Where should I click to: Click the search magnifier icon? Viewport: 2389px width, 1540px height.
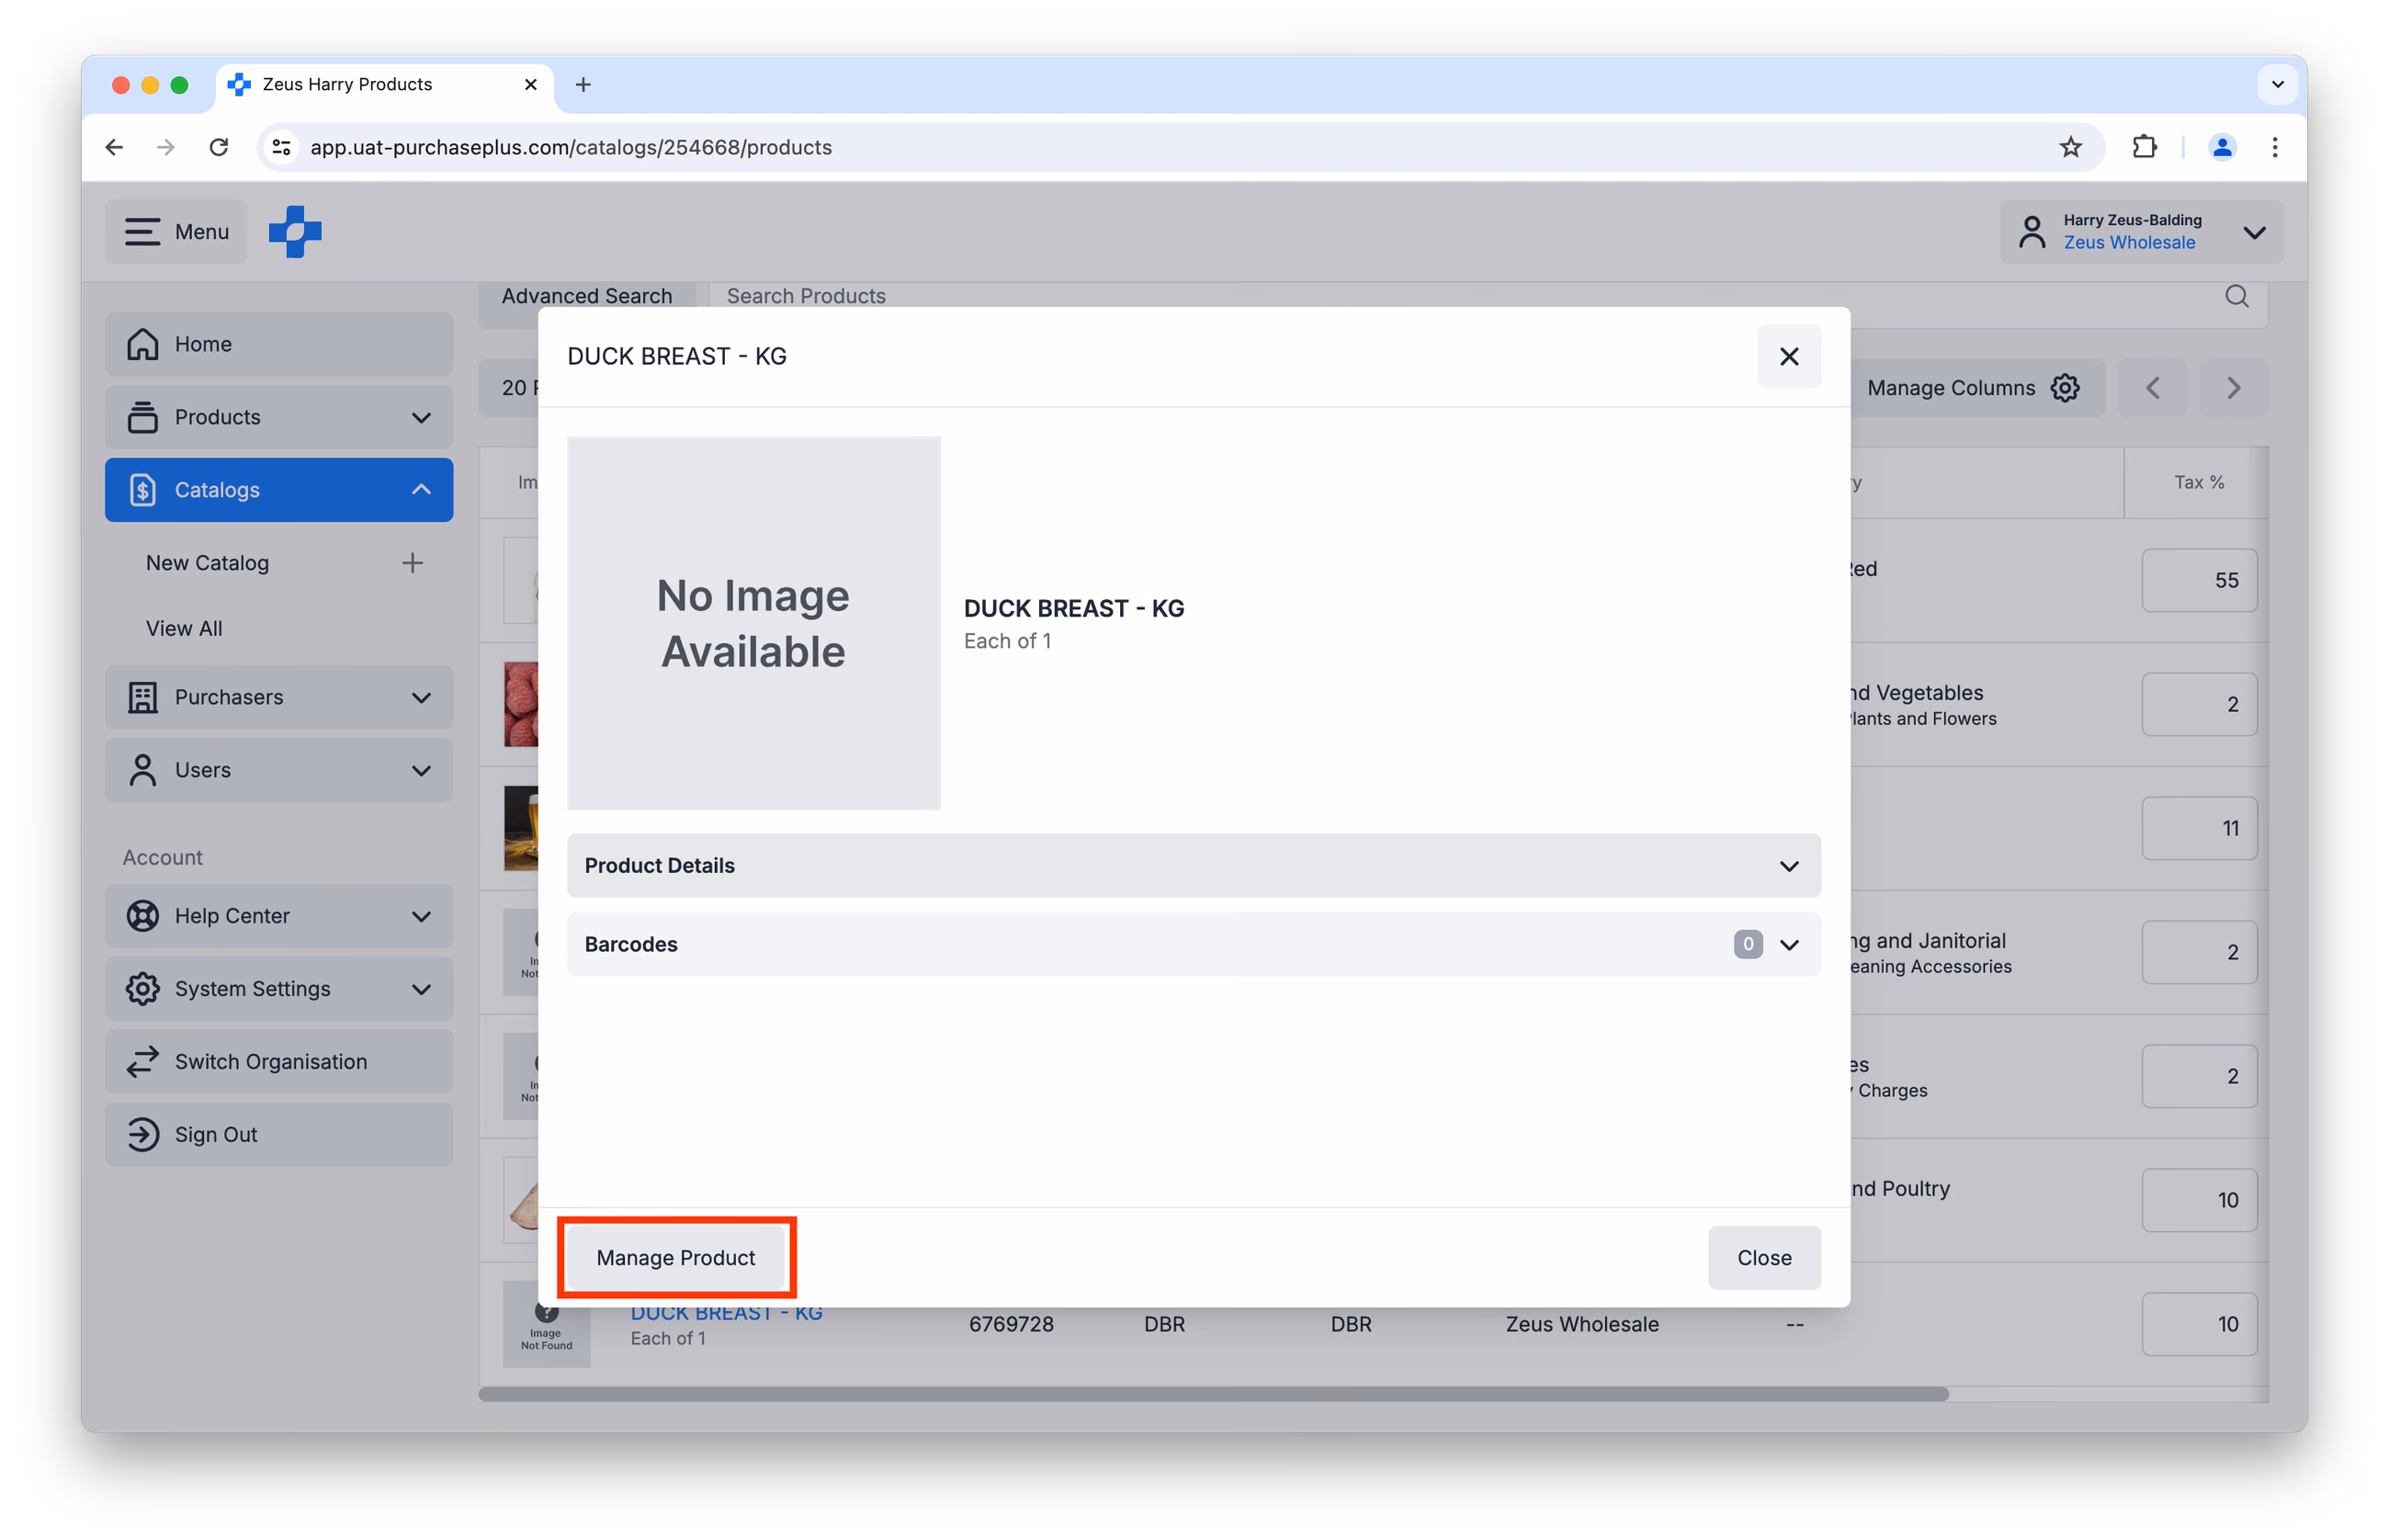(2236, 296)
